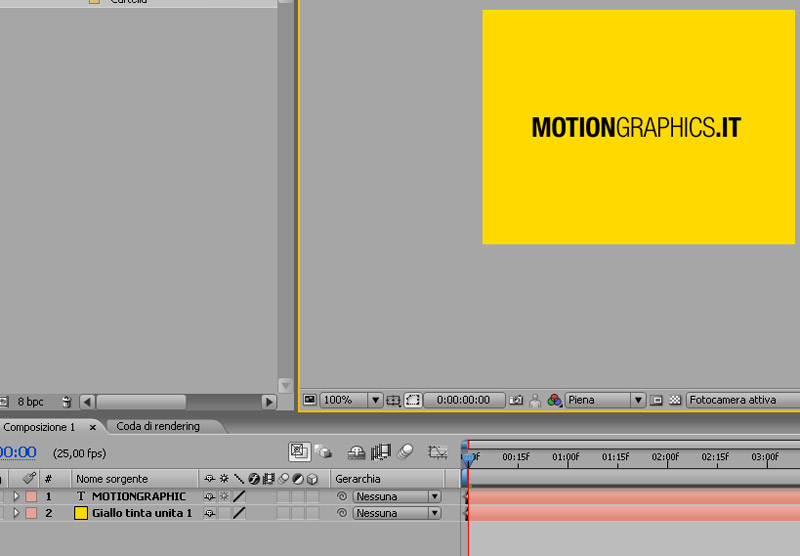
Task: Click the shy switch column header icon
Action: pos(209,479)
